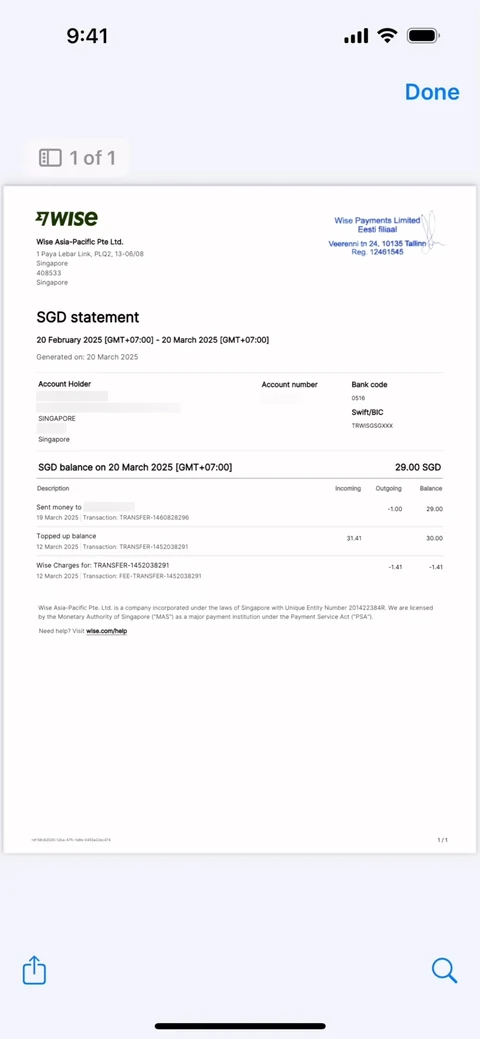Select the "SGD statement" heading
The image size is (480, 1039).
[x=88, y=317]
